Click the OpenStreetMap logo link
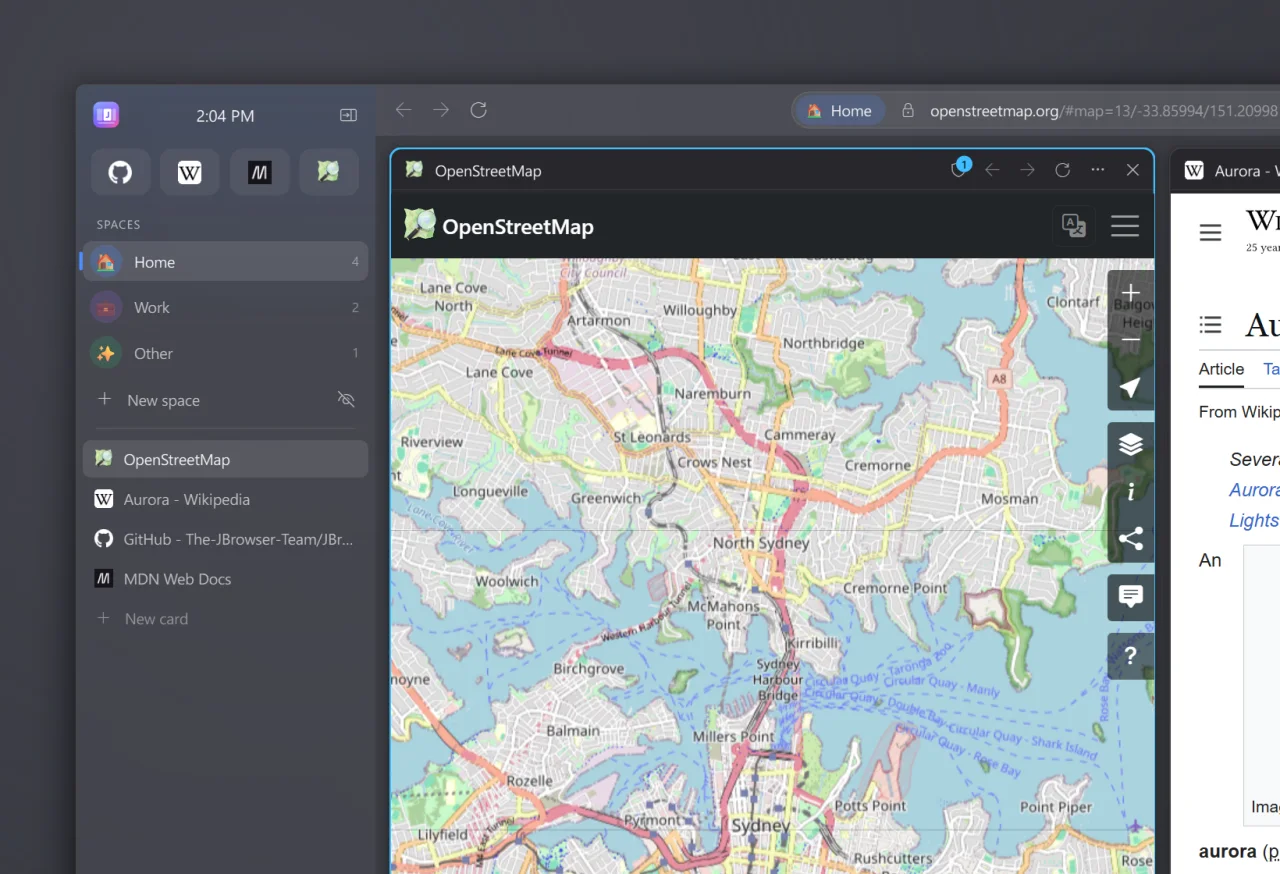Screen dimensions: 1280x874 (x=499, y=226)
